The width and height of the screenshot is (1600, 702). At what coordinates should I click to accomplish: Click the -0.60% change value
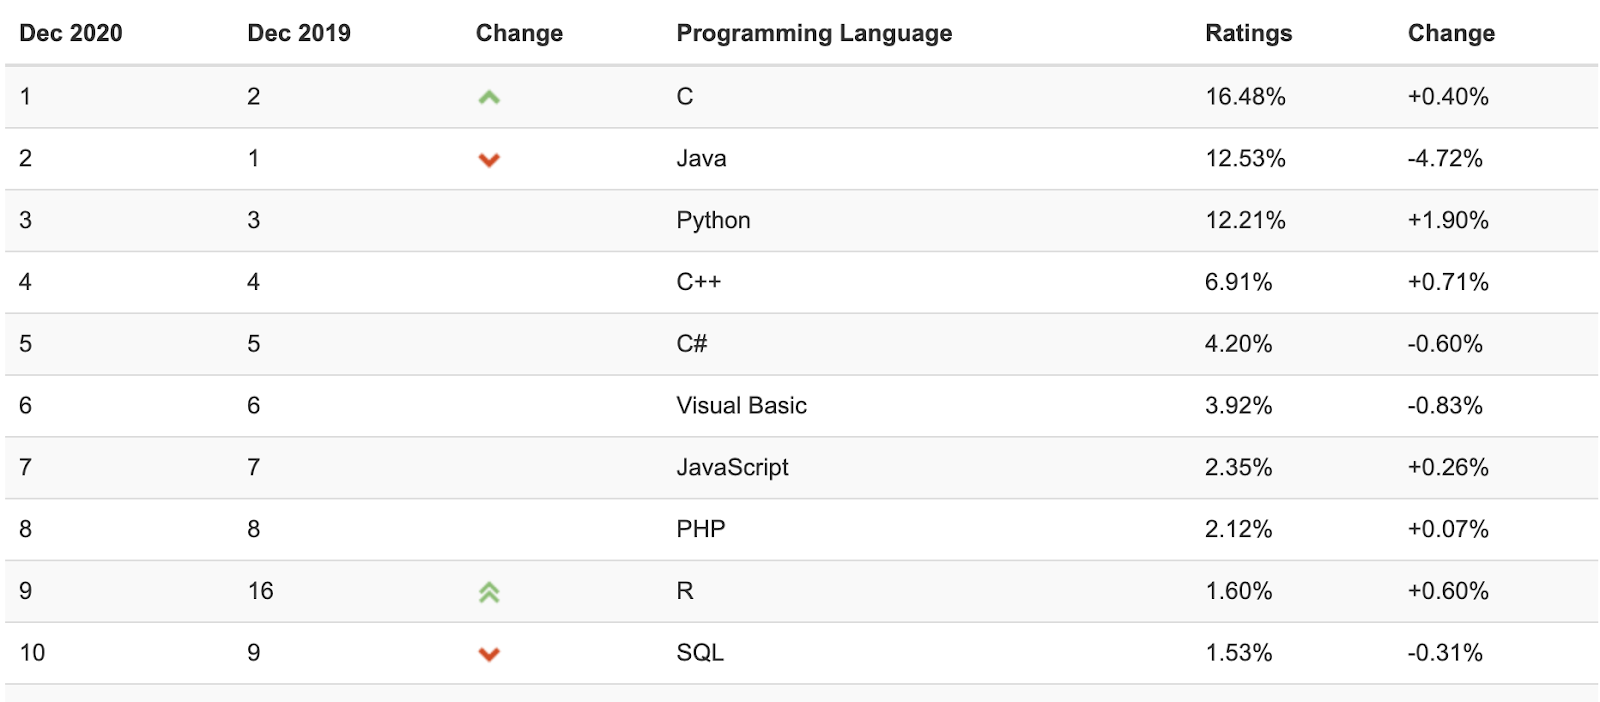coord(1445,344)
